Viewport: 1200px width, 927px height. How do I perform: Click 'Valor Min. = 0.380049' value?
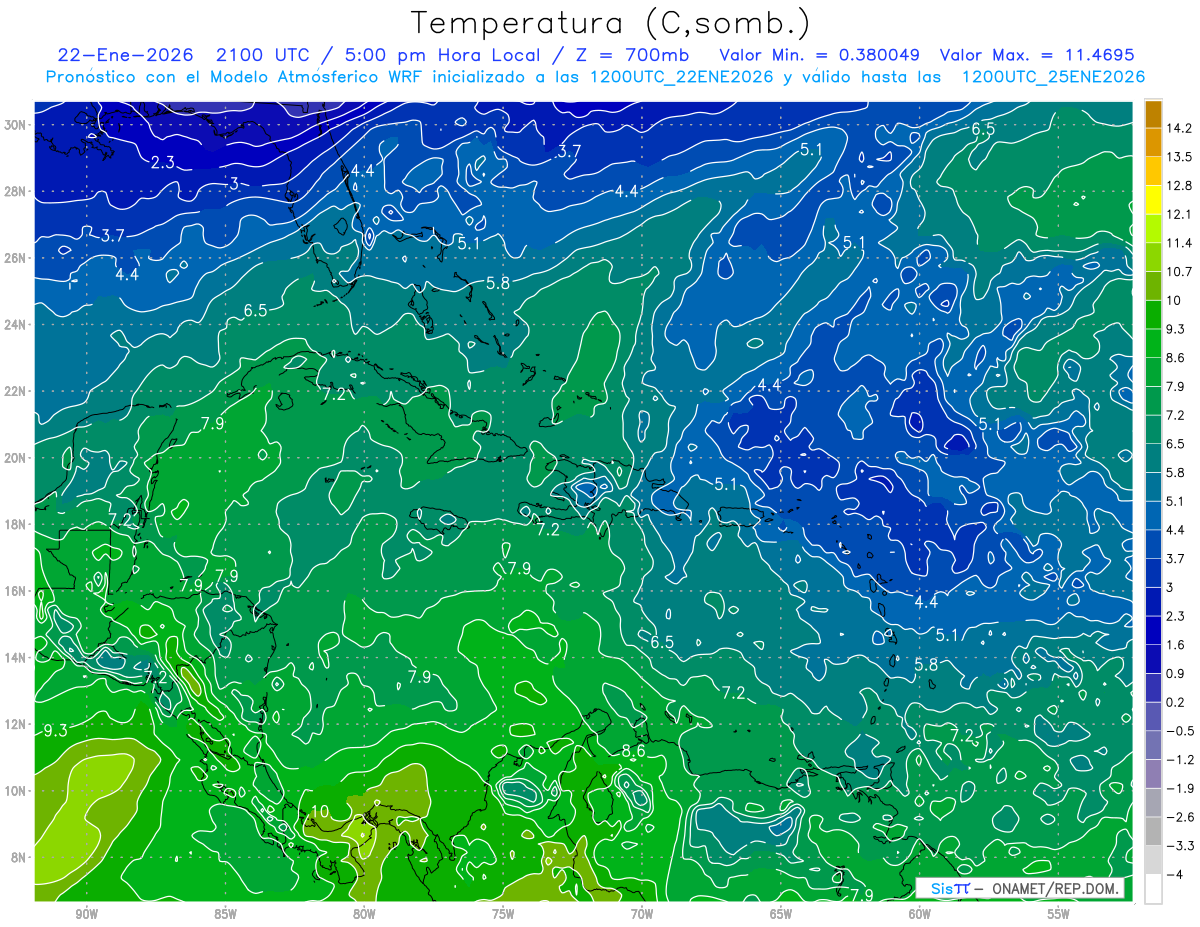[x=820, y=55]
